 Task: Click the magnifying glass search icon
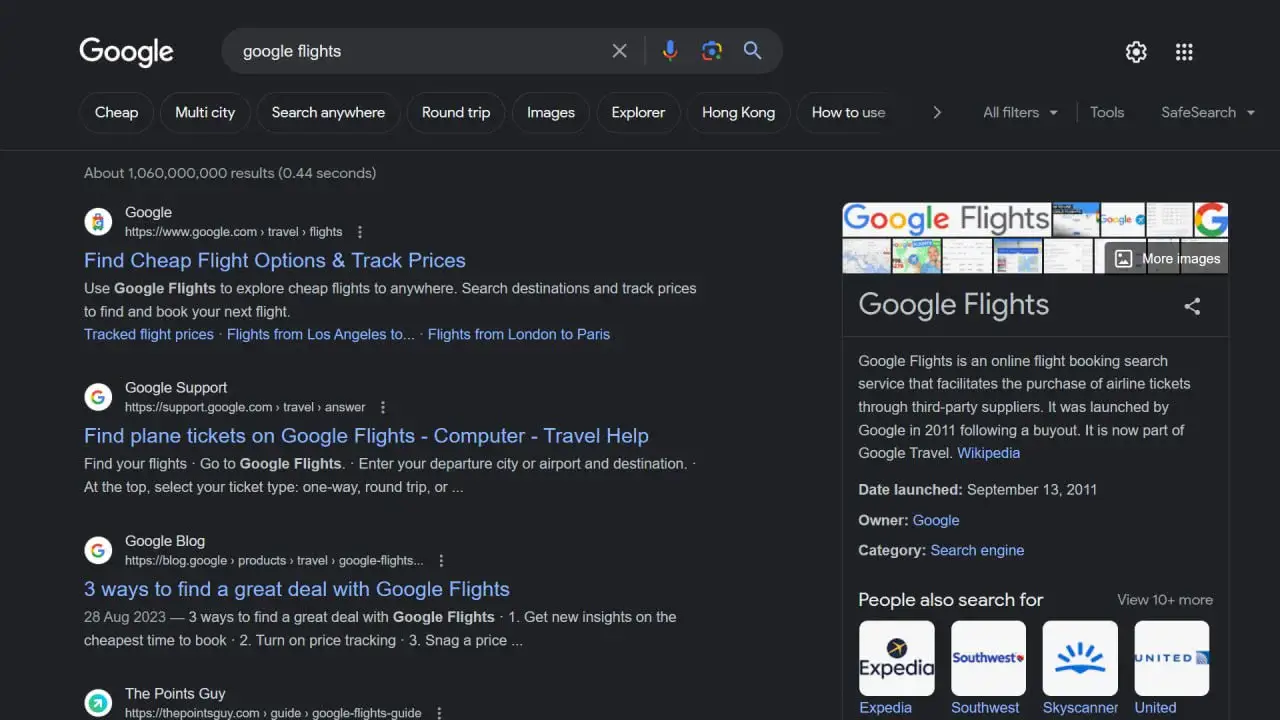(x=753, y=51)
